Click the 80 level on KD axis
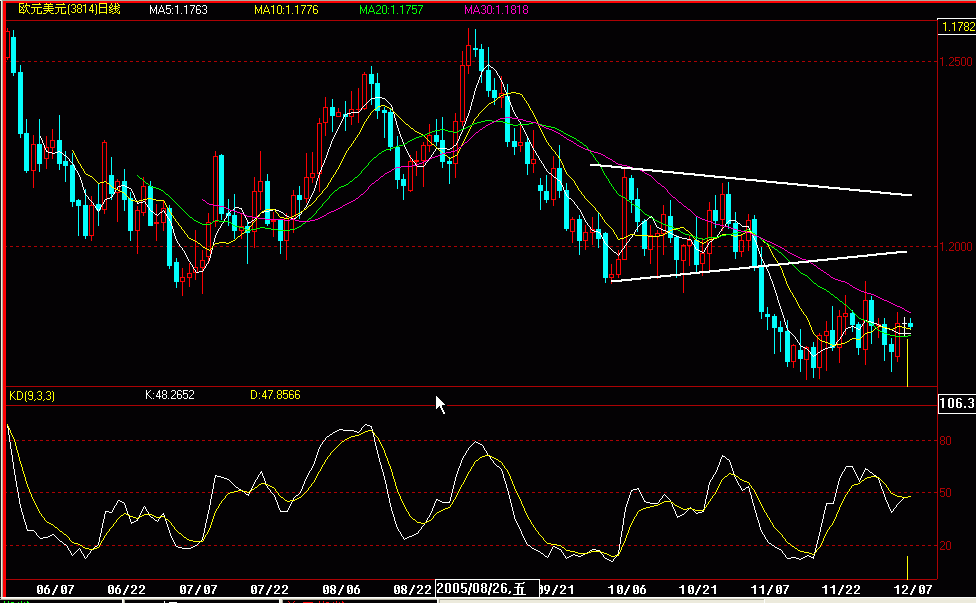The image size is (976, 603). [x=946, y=441]
